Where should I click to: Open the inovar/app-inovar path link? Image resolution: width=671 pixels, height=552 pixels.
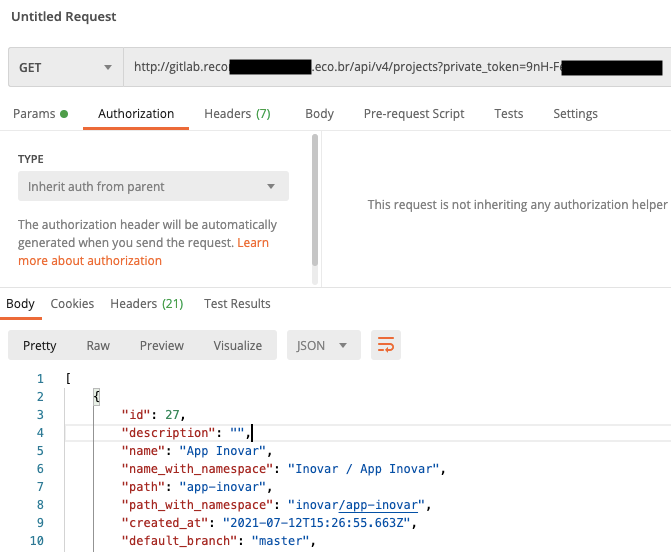pyautogui.click(x=356, y=505)
